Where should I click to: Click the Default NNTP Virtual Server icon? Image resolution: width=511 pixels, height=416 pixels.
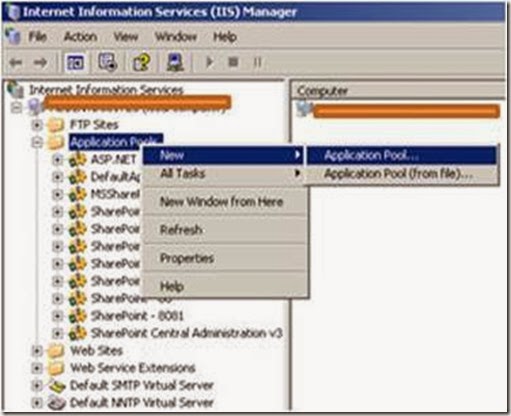[x=56, y=403]
